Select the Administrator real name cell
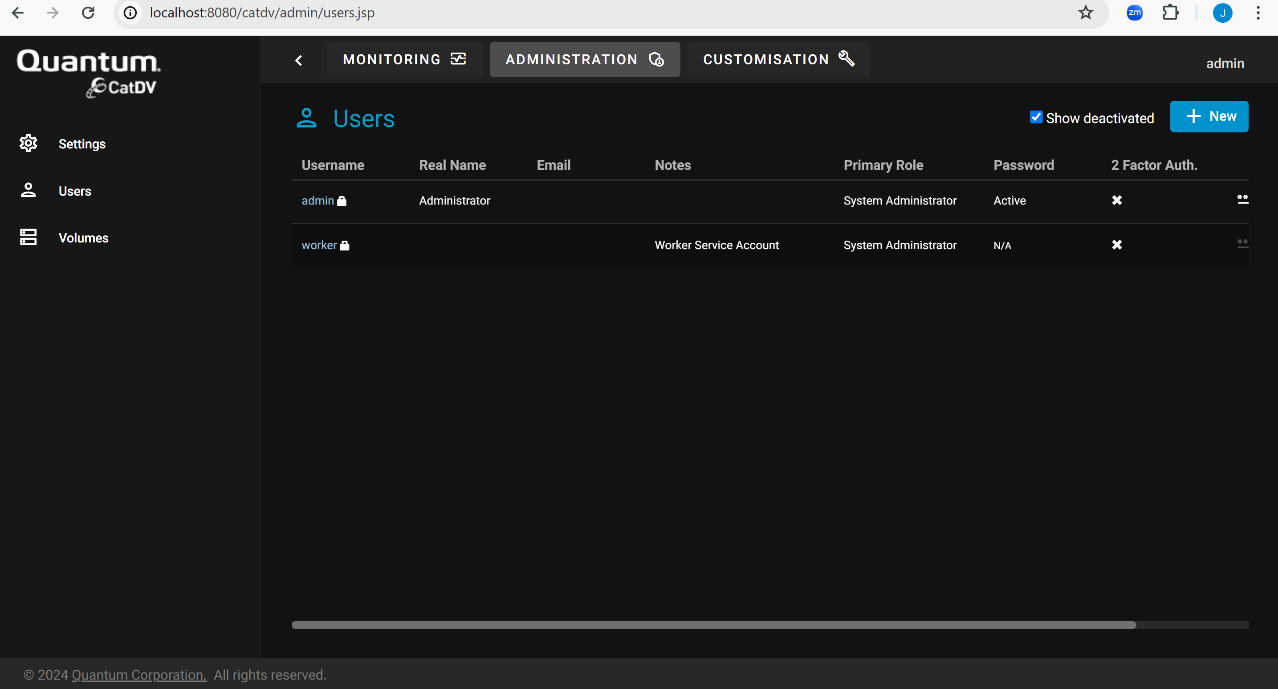 455,201
